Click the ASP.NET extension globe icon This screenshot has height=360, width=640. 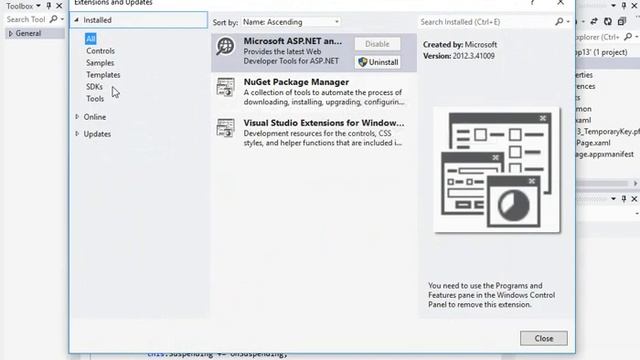[225, 46]
